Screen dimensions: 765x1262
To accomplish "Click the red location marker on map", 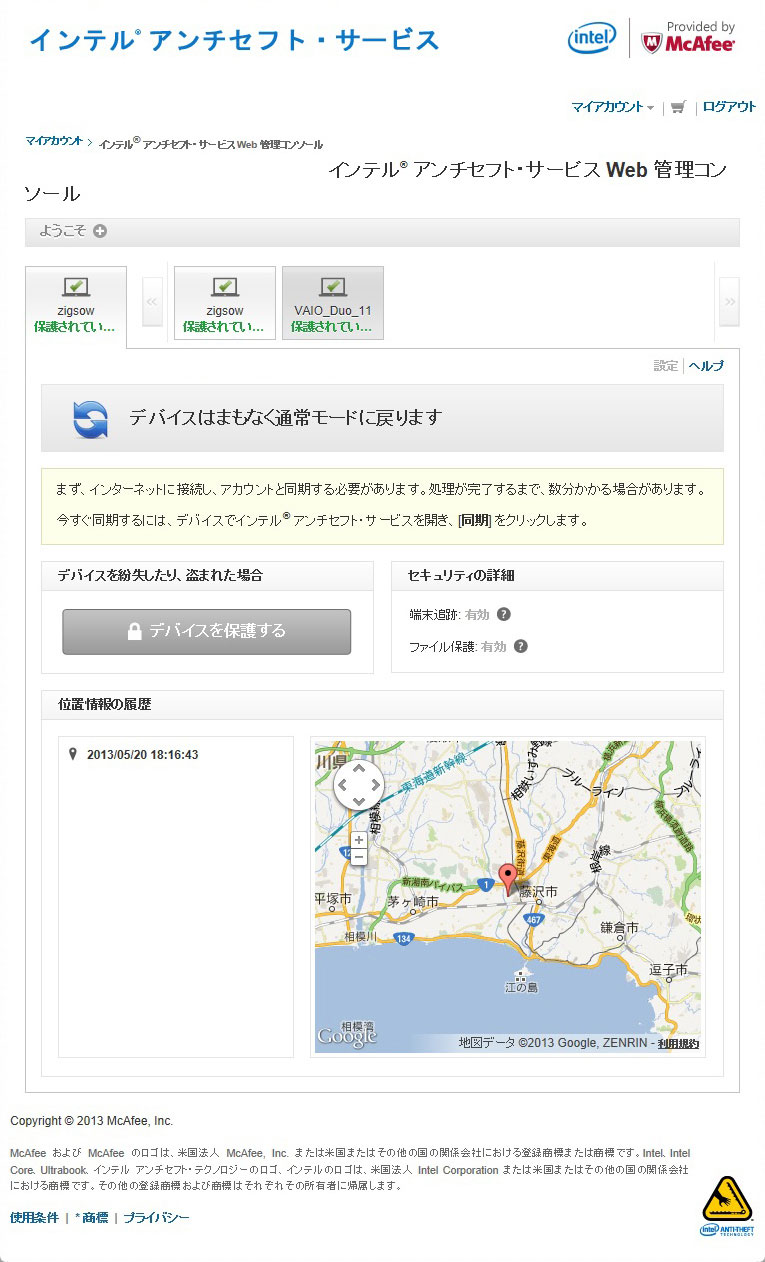I will click(508, 879).
